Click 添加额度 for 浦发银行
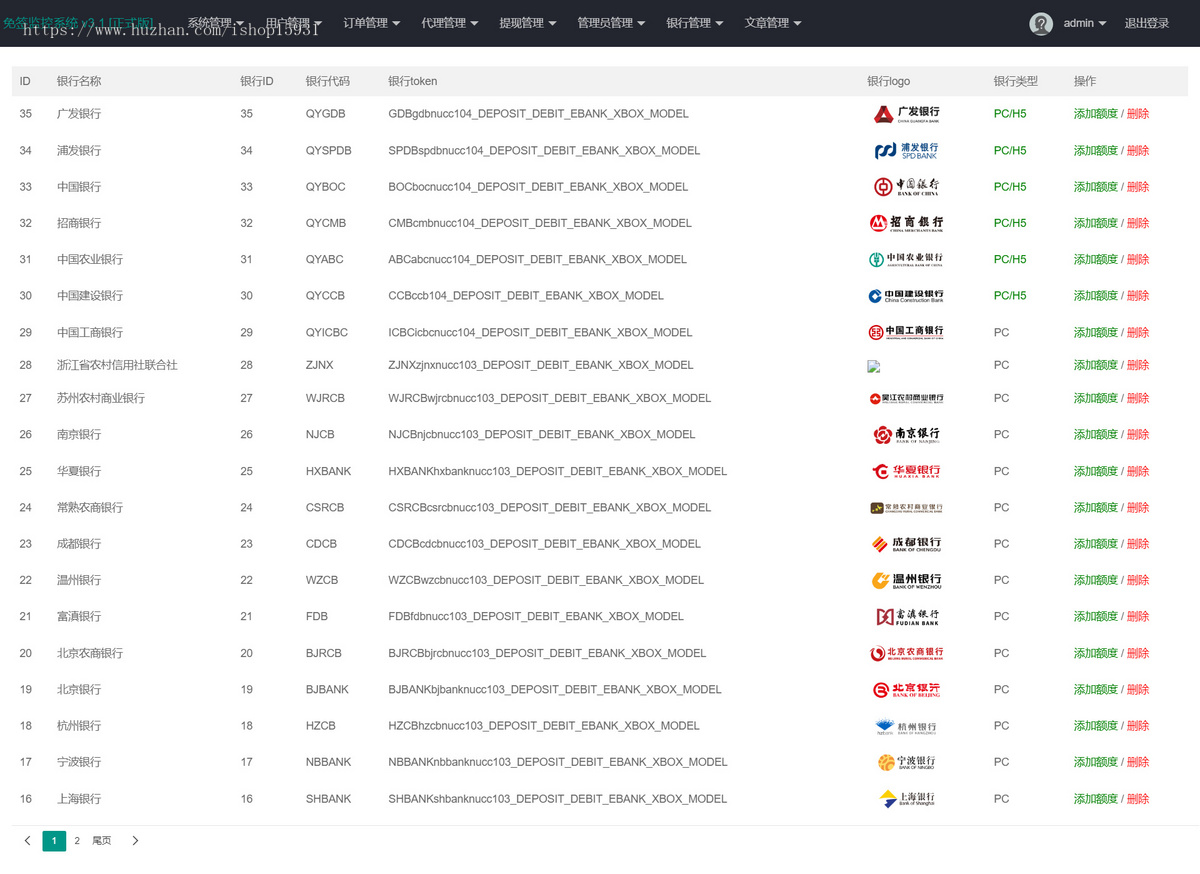The width and height of the screenshot is (1200, 874). coord(1095,150)
